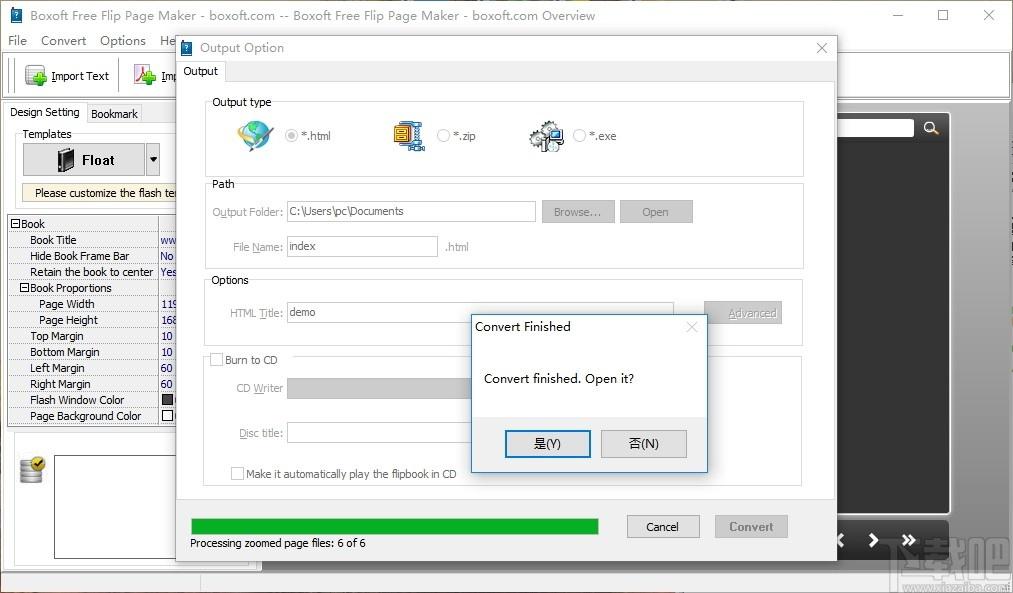Click the File Name input field
The width and height of the screenshot is (1013, 593).
tap(362, 246)
